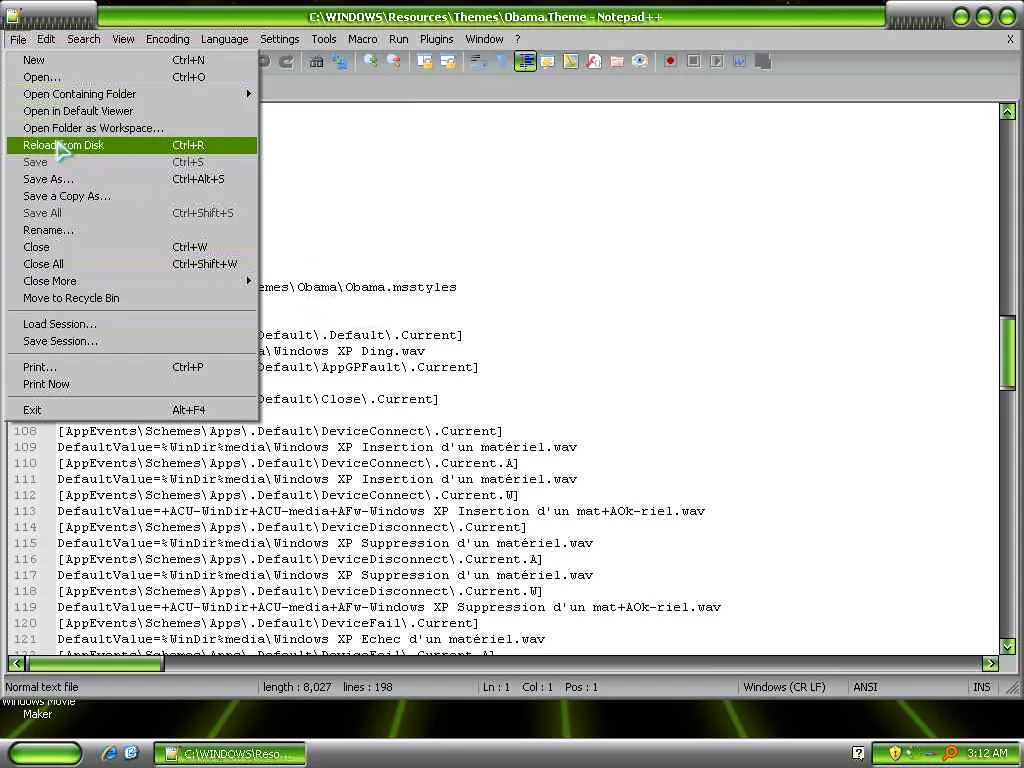
Task: Choose Load Session... entry
Action: [x=132, y=324]
